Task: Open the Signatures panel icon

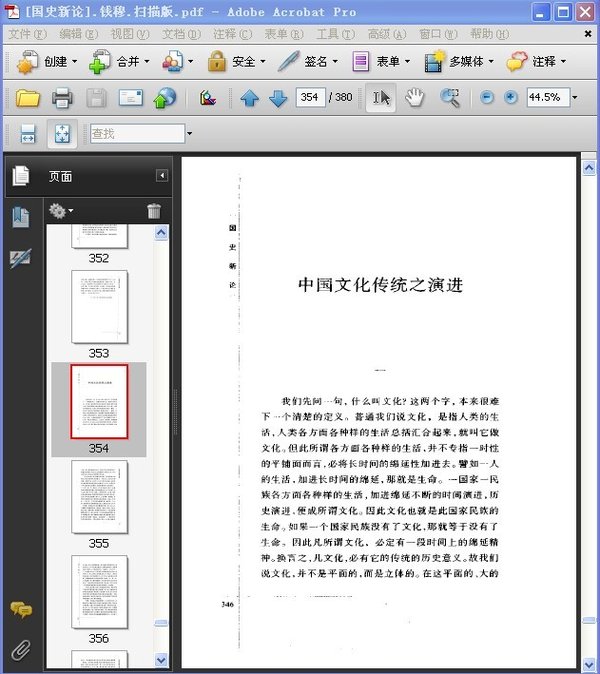Action: coord(20,258)
